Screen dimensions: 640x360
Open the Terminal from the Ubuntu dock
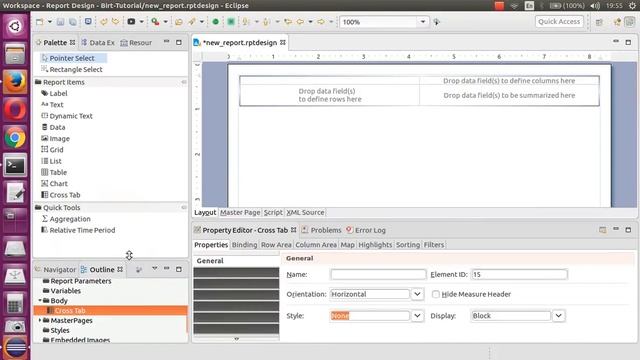pos(15,166)
